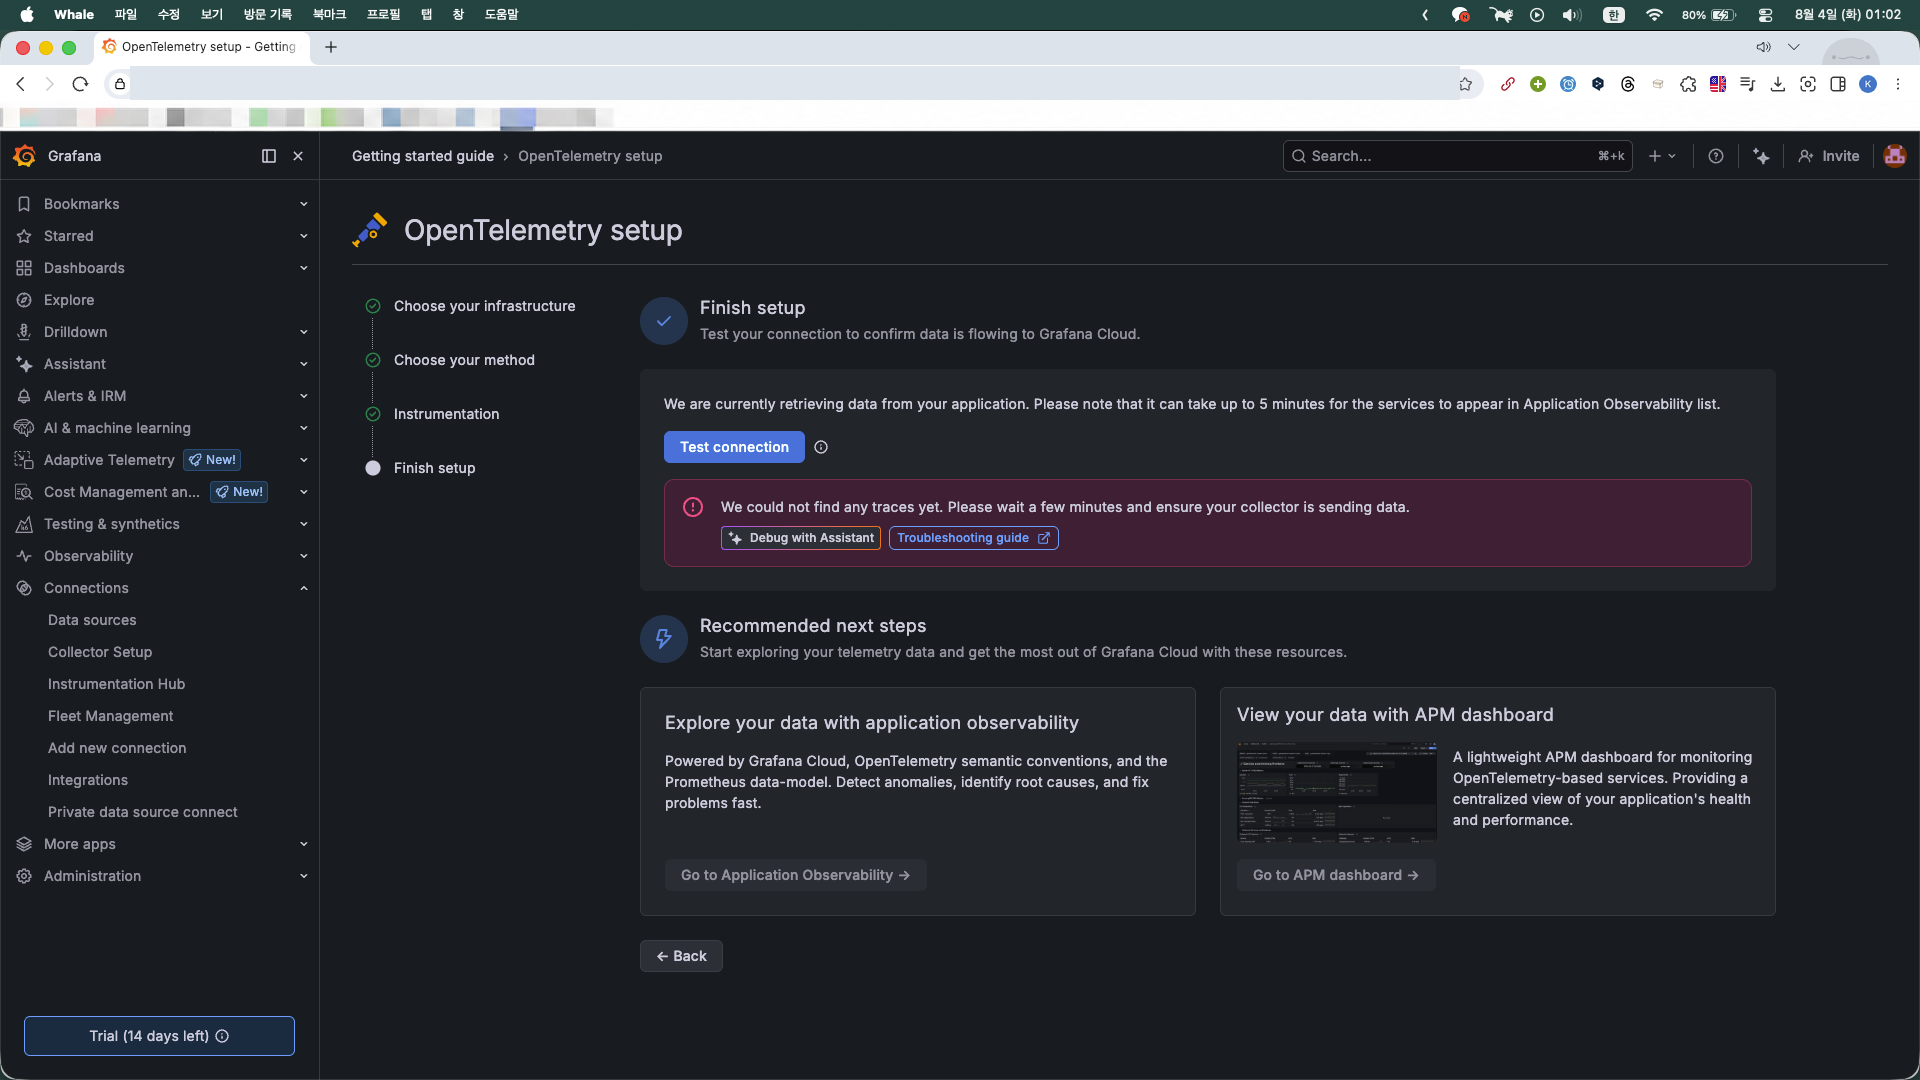Open the user profile avatar
Screen dimensions: 1920x1080
(x=1894, y=156)
